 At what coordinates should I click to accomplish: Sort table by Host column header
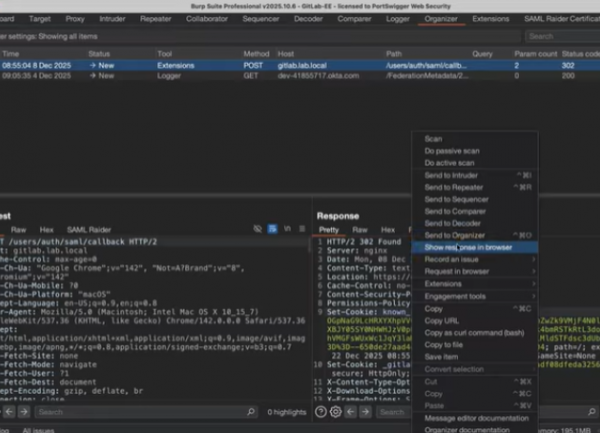coord(285,54)
